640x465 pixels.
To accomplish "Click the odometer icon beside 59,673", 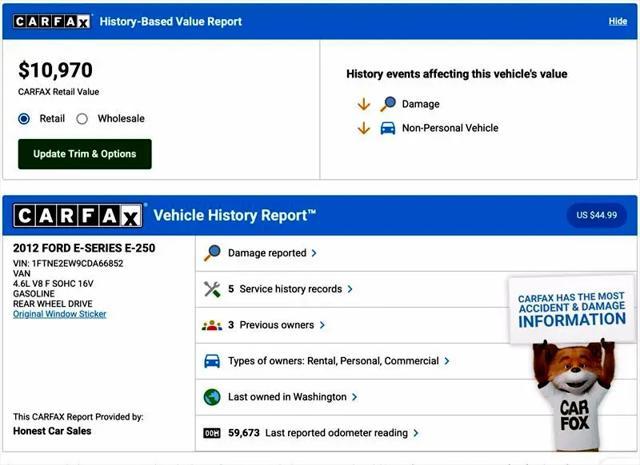I will pyautogui.click(x=212, y=433).
